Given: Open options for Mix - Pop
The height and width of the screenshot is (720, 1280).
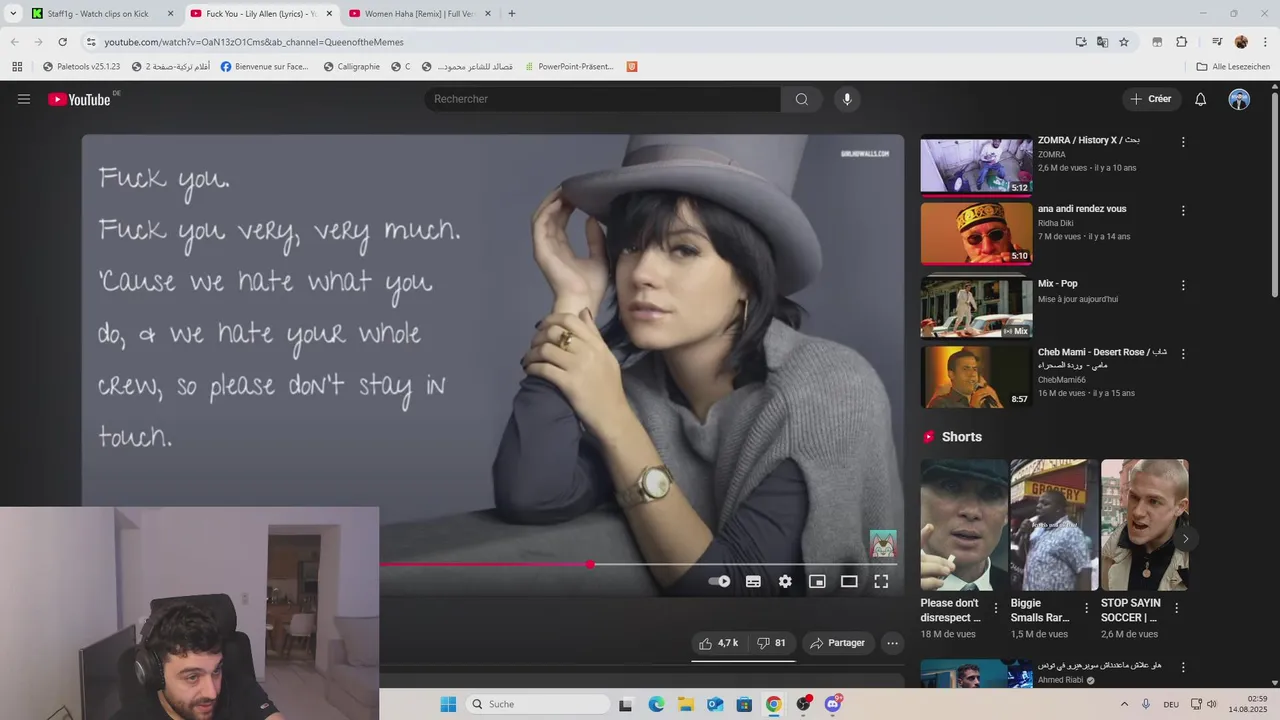Looking at the screenshot, I should 1183,285.
